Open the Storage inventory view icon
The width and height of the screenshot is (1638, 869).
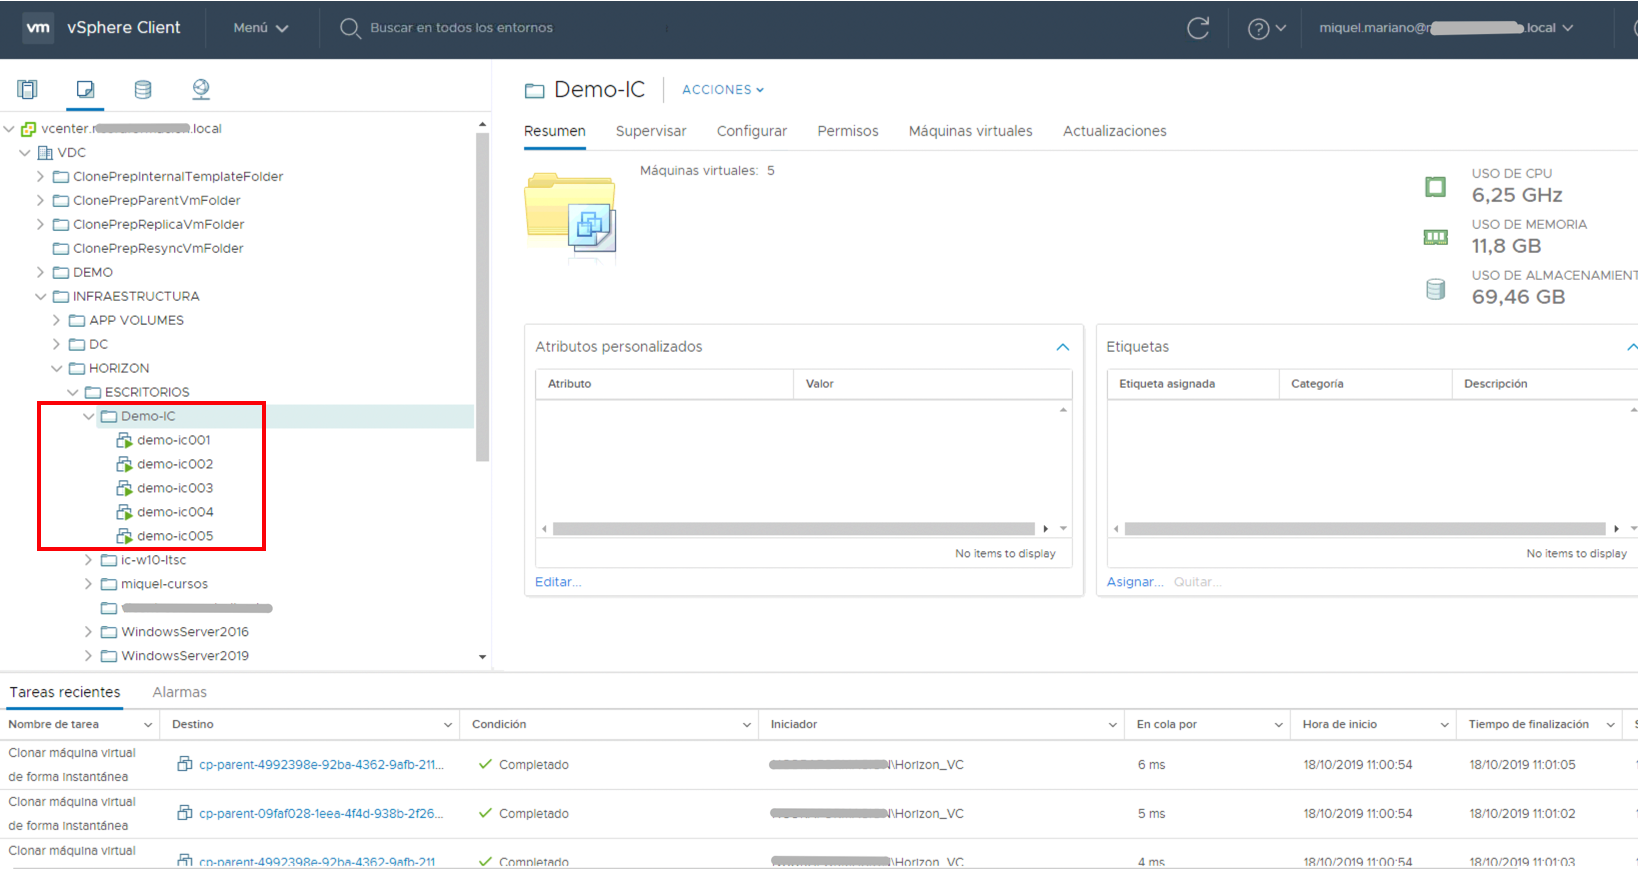143,89
